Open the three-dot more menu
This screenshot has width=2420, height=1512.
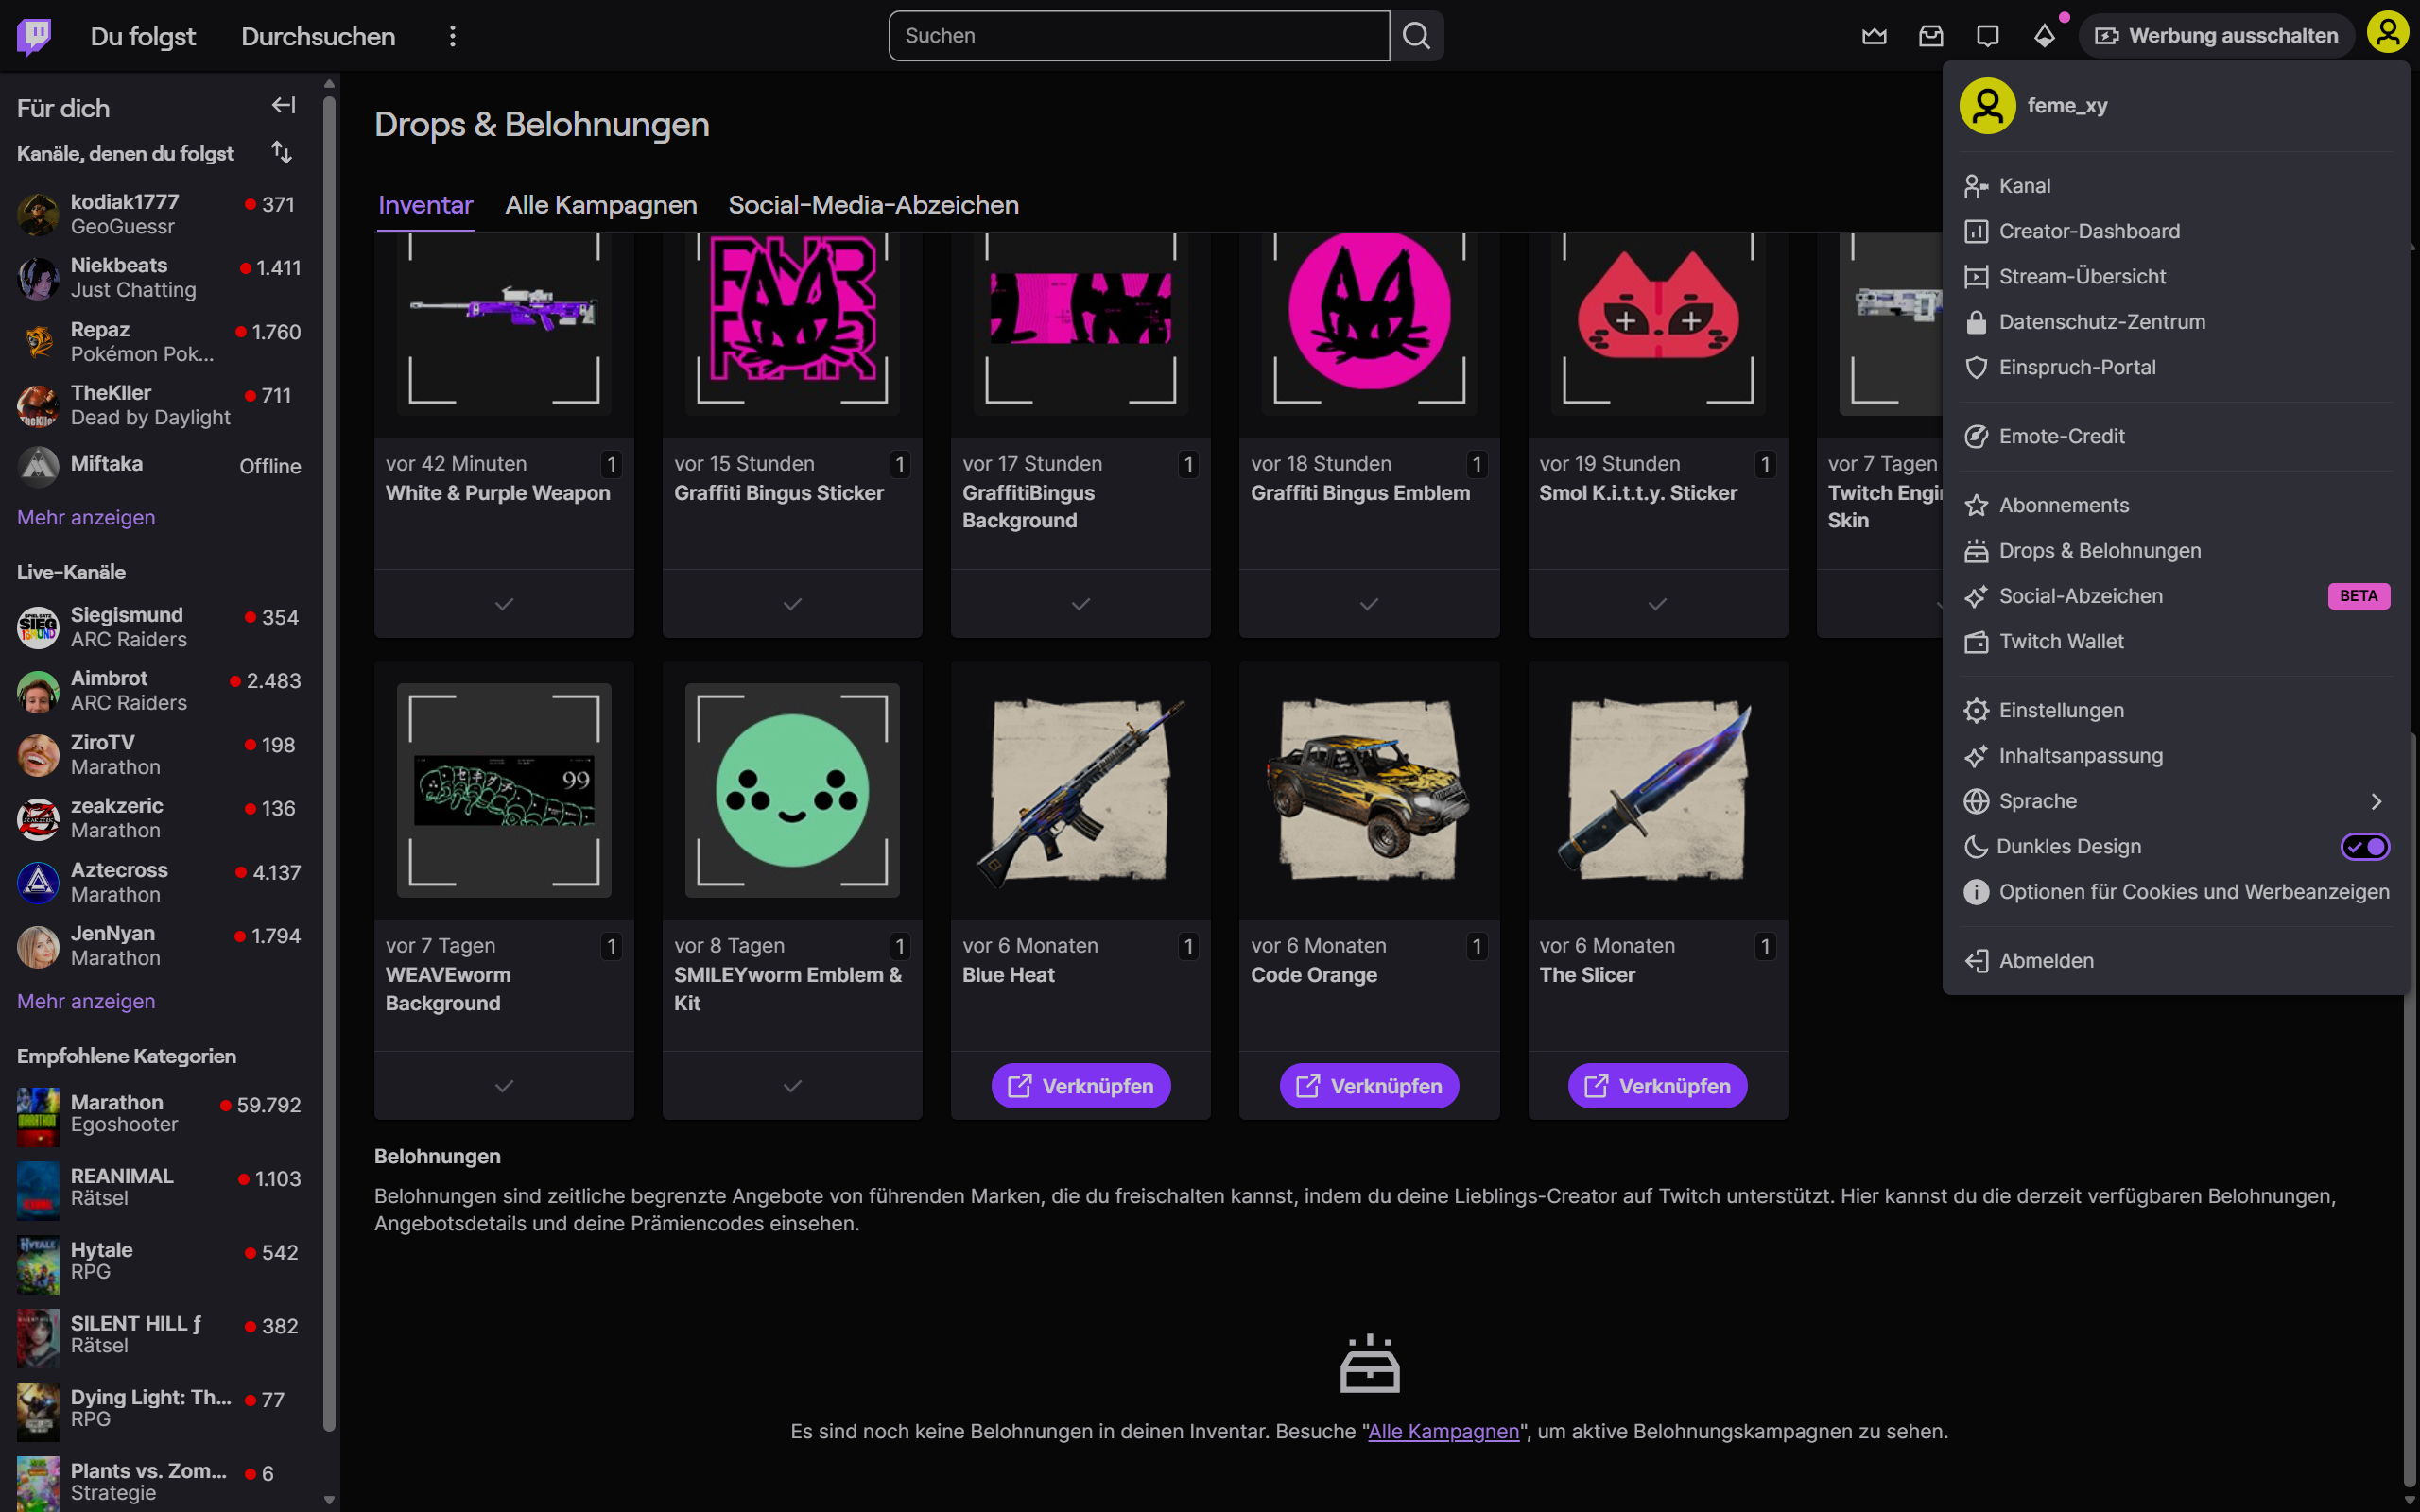pos(452,36)
